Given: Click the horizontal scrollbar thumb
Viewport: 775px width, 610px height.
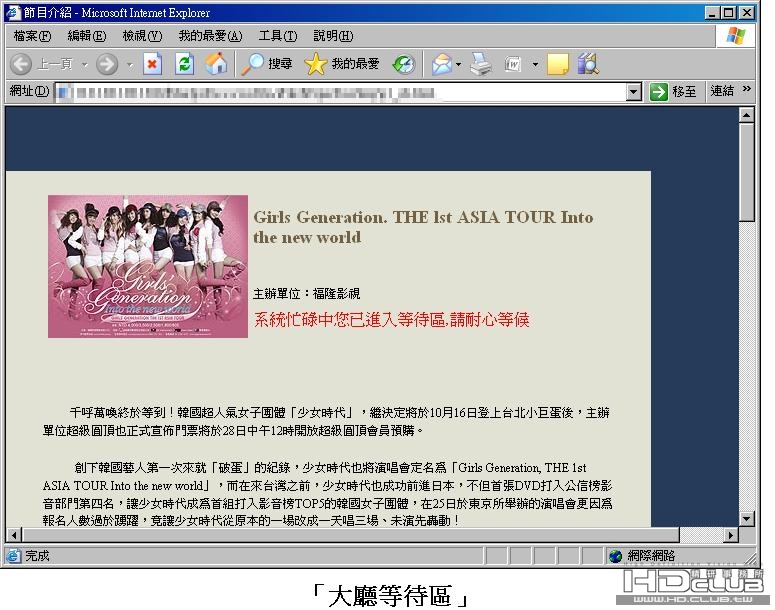Looking at the screenshot, I should [351, 534].
